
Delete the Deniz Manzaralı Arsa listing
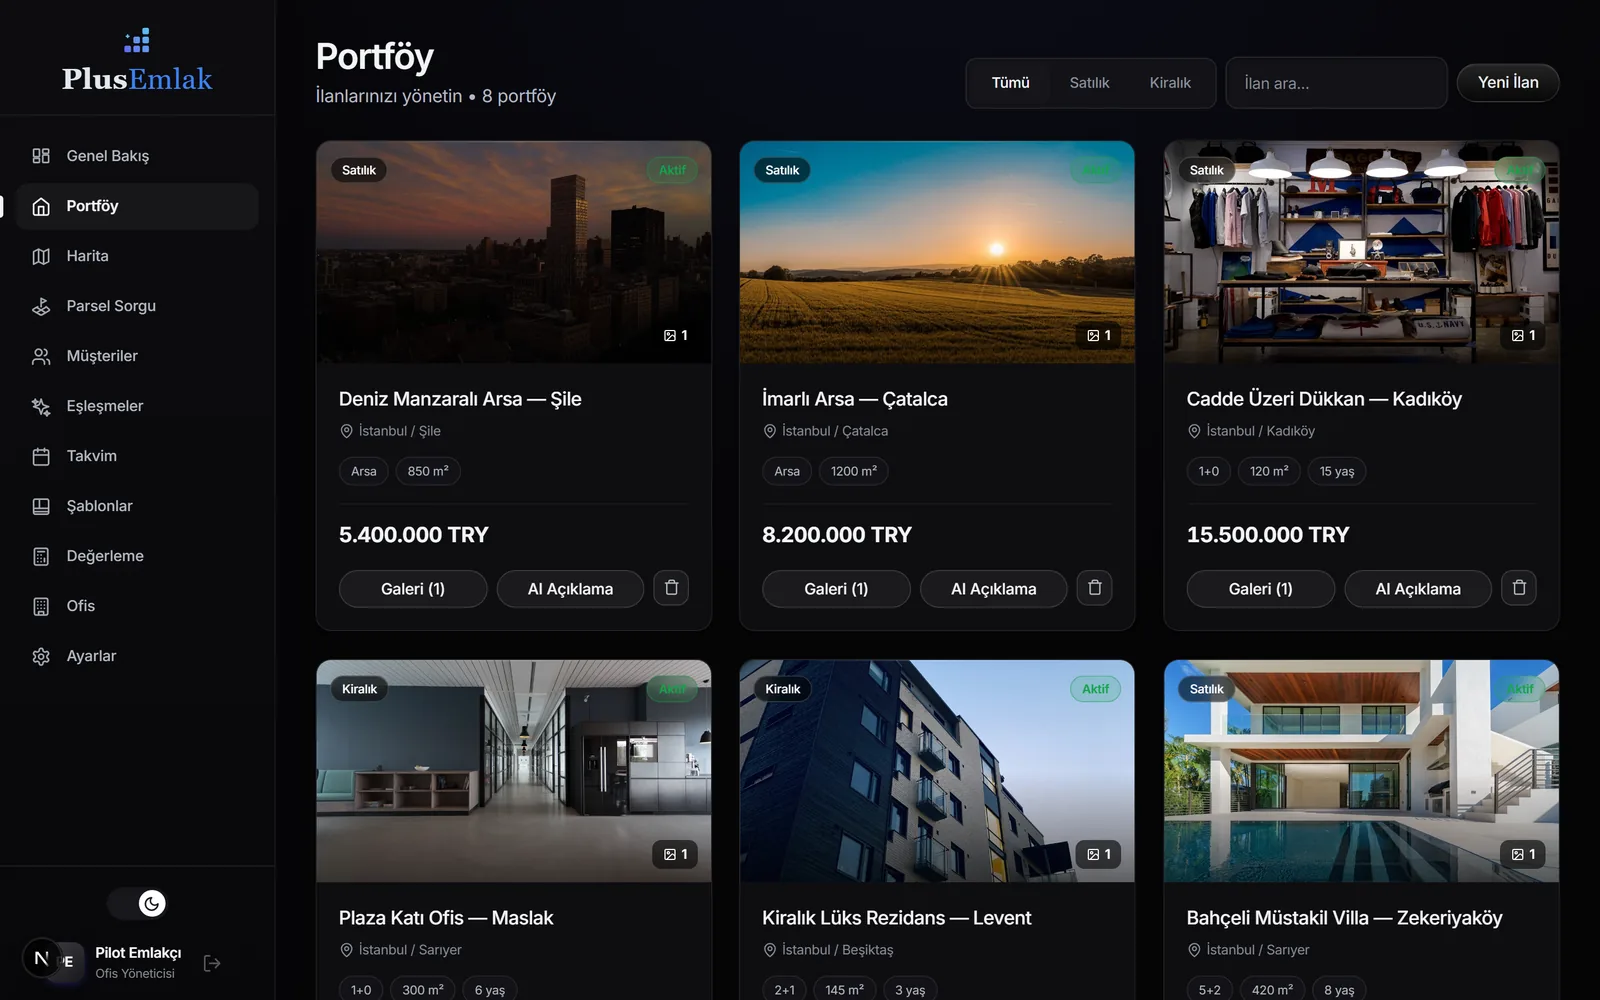click(x=671, y=588)
